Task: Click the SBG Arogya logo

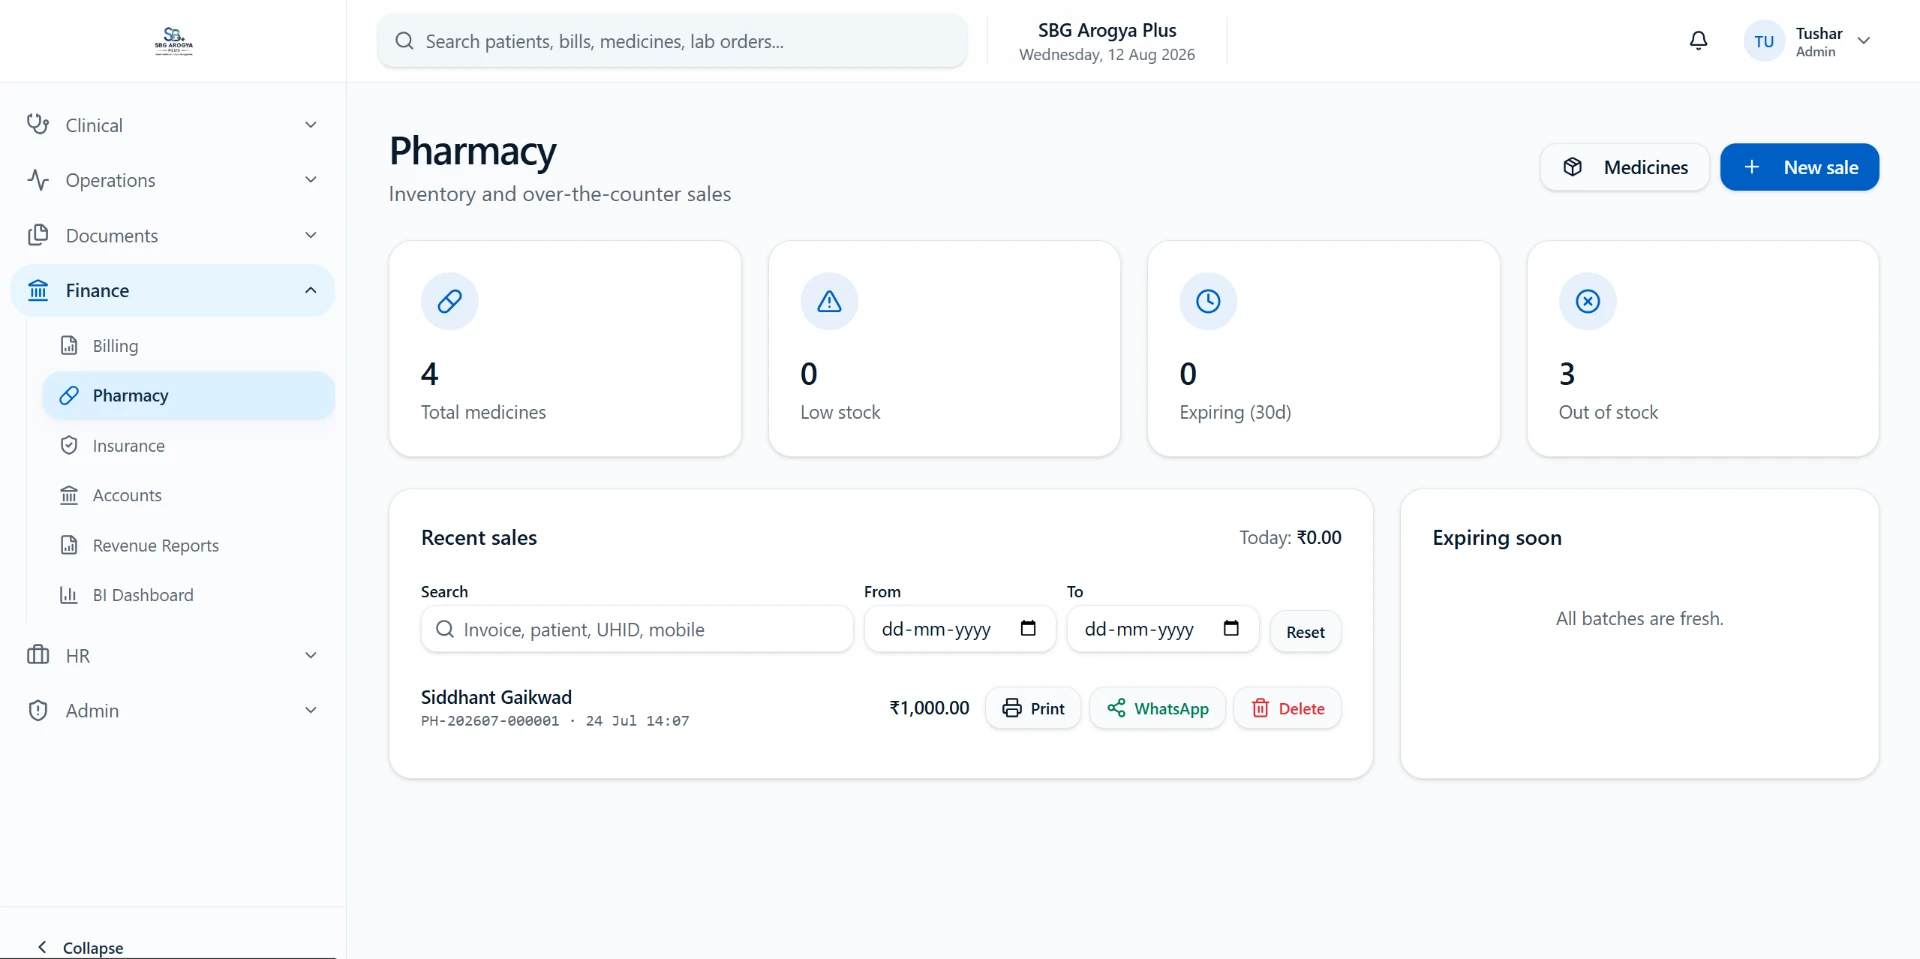Action: click(173, 41)
